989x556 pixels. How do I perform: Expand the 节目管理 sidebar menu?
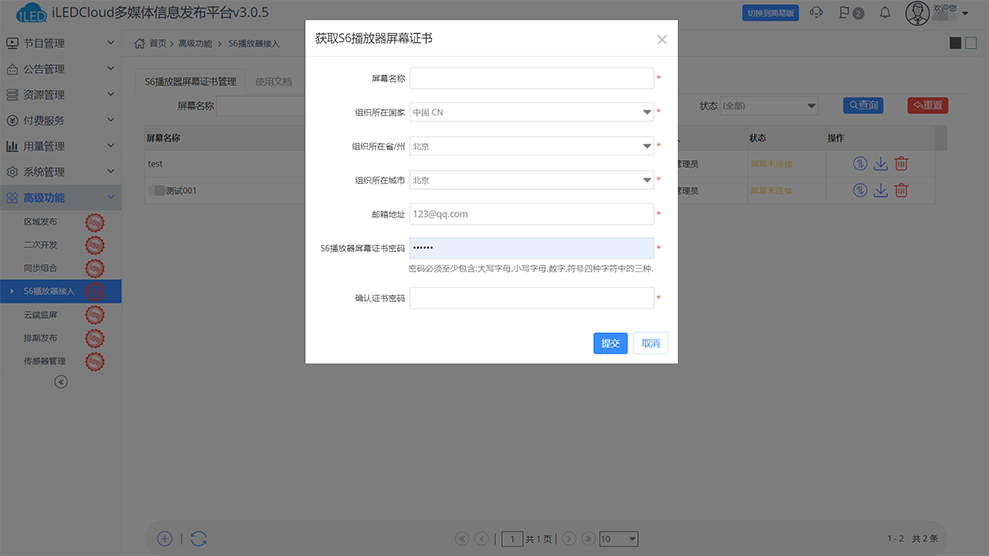pyautogui.click(x=60, y=43)
